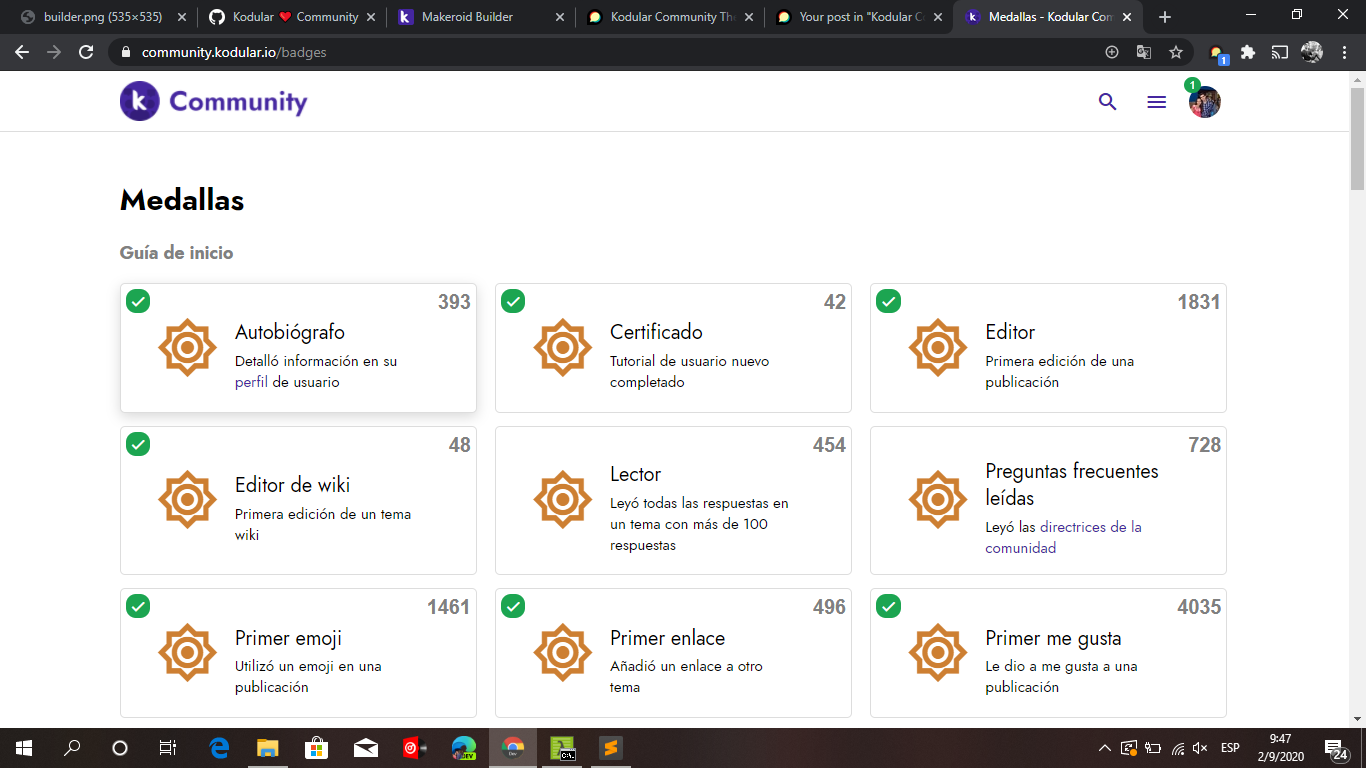Click the green checkmark on the Certificado badge
Screen dimensions: 1366x768
point(513,301)
